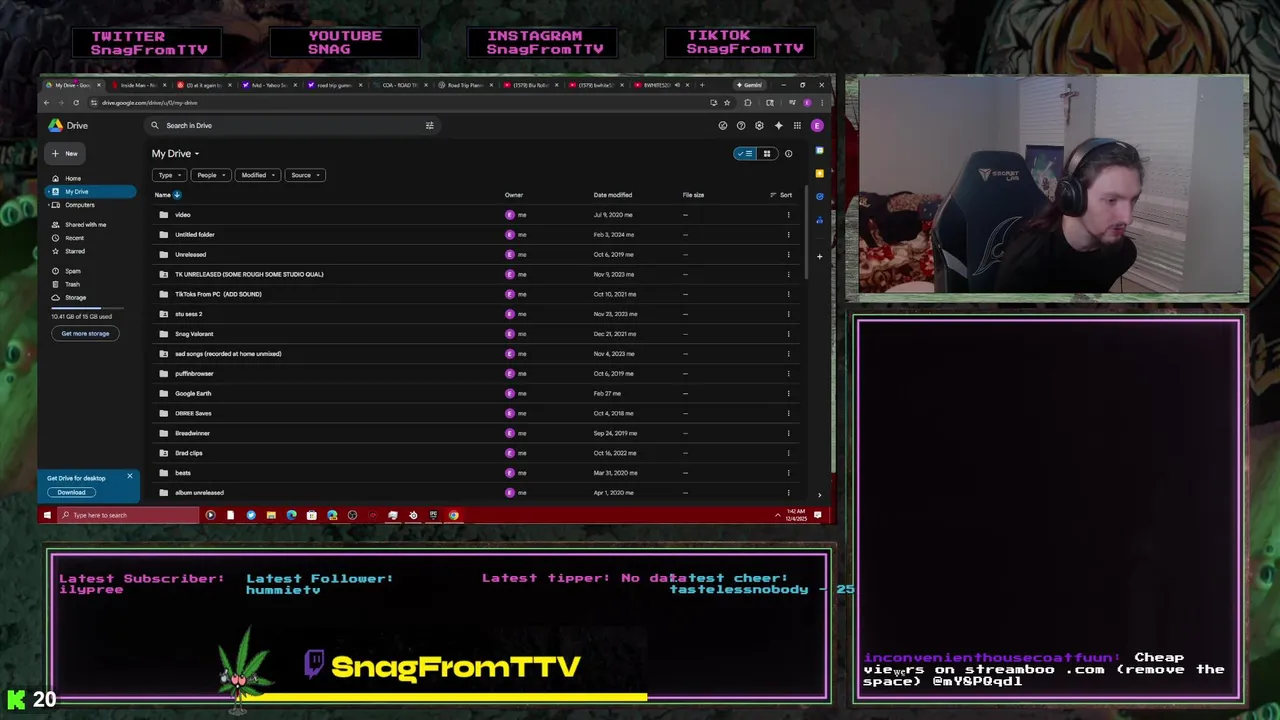This screenshot has width=1280, height=720.
Task: Click the Gemini sparkle icon in Drive
Action: 778,125
